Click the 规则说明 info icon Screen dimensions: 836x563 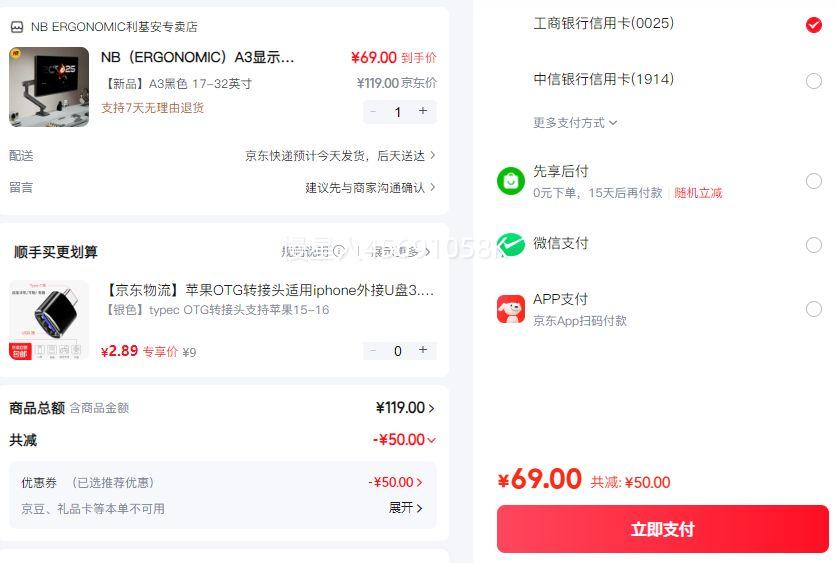(339, 252)
